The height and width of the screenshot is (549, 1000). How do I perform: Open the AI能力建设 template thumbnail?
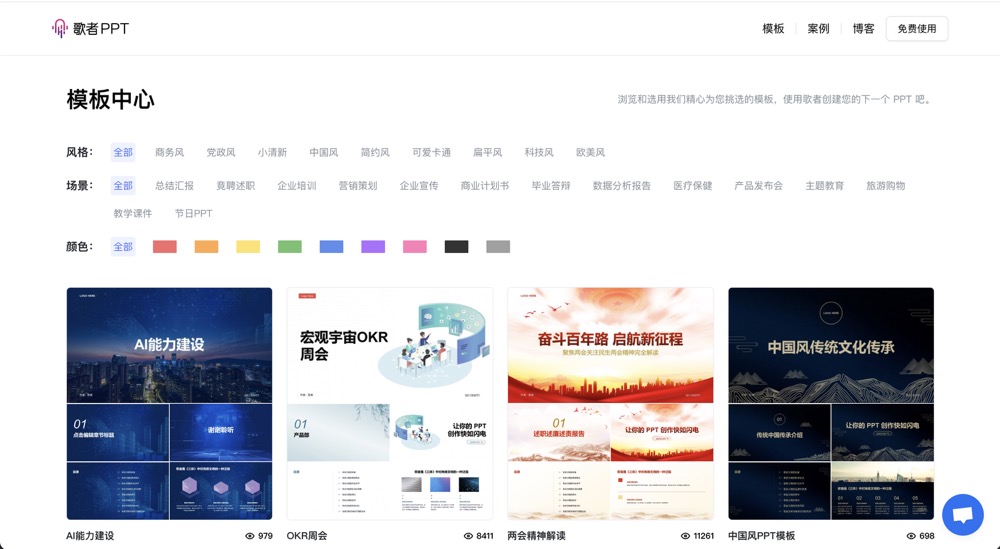point(170,404)
